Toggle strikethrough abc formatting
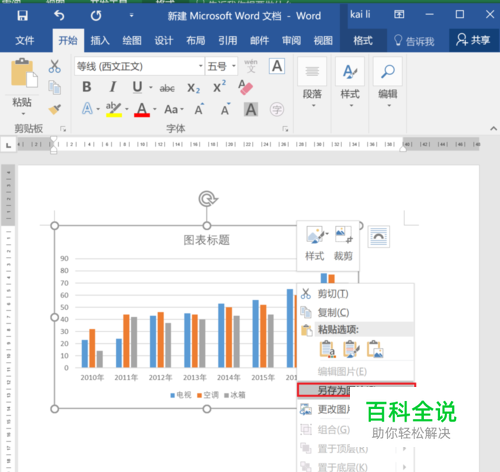The height and width of the screenshot is (472, 500). point(167,88)
